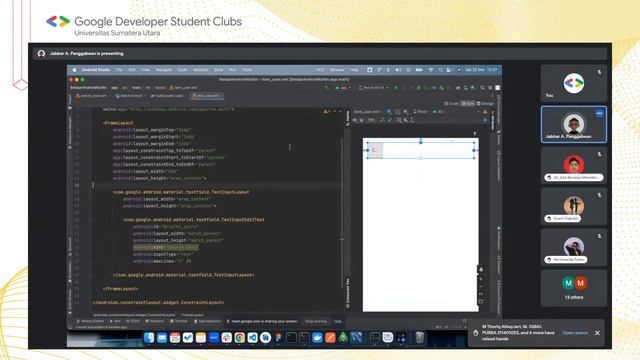
Task: Switch to Code view mode
Action: click(x=451, y=104)
